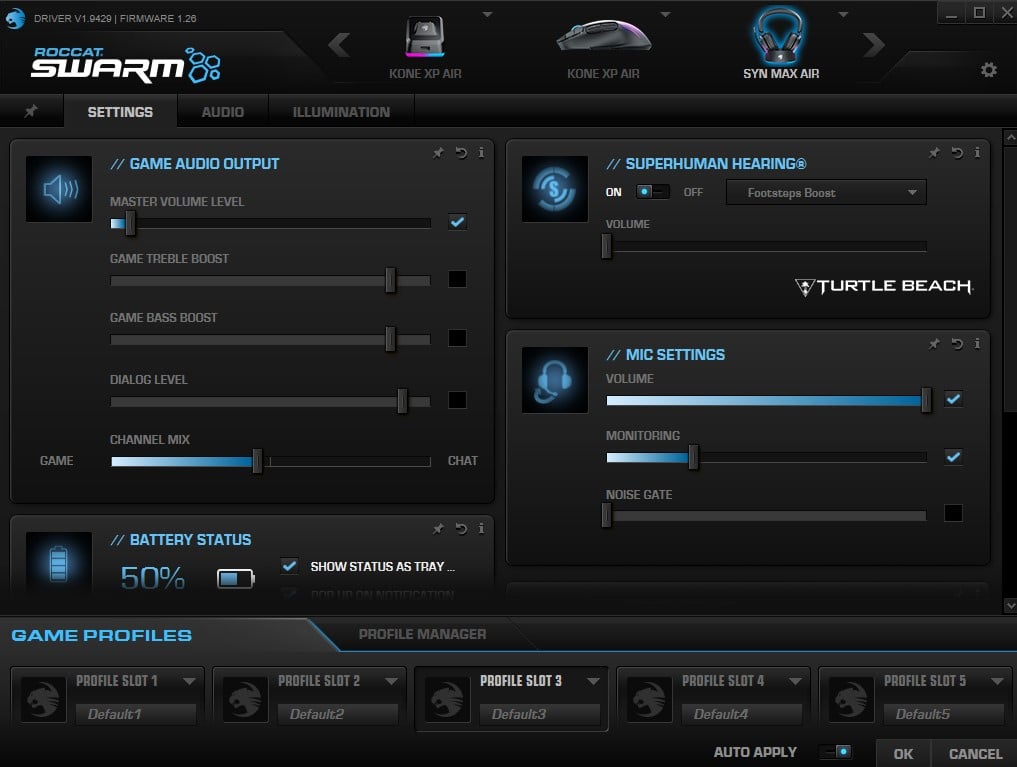
Task: Uncheck Mic Monitoring checkbox
Action: pyautogui.click(x=953, y=457)
